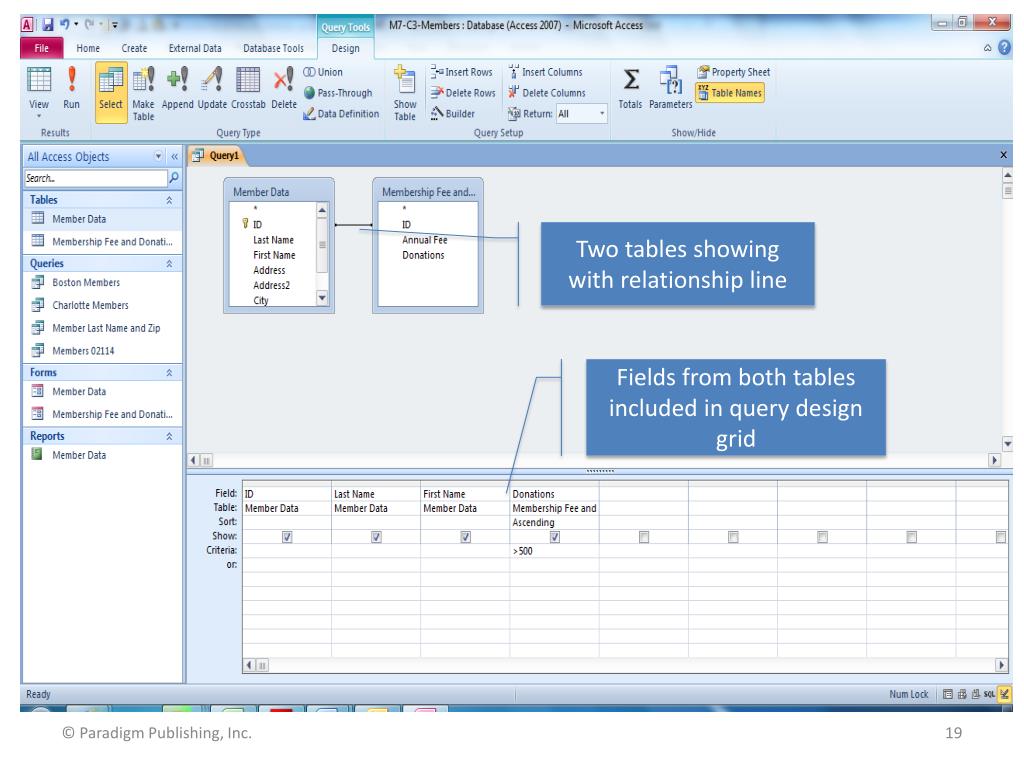Click the navigation pane Search box
Viewport: 1024px width, 768px height.
[x=95, y=178]
